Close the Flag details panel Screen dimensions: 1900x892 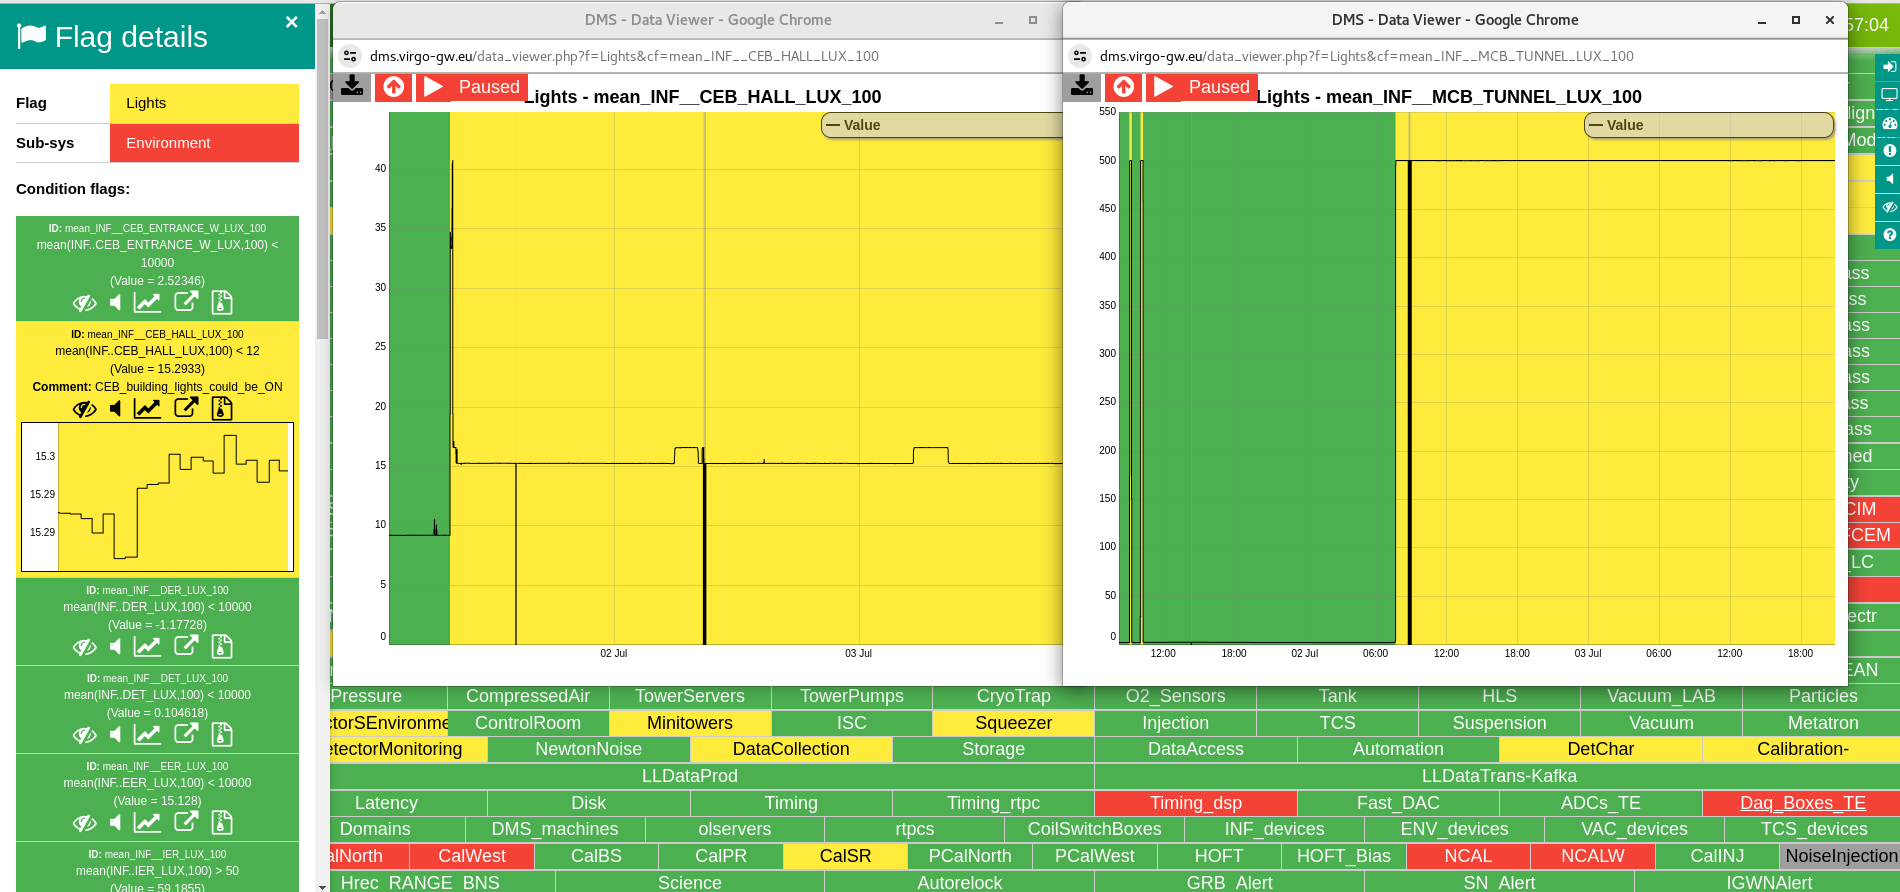291,22
